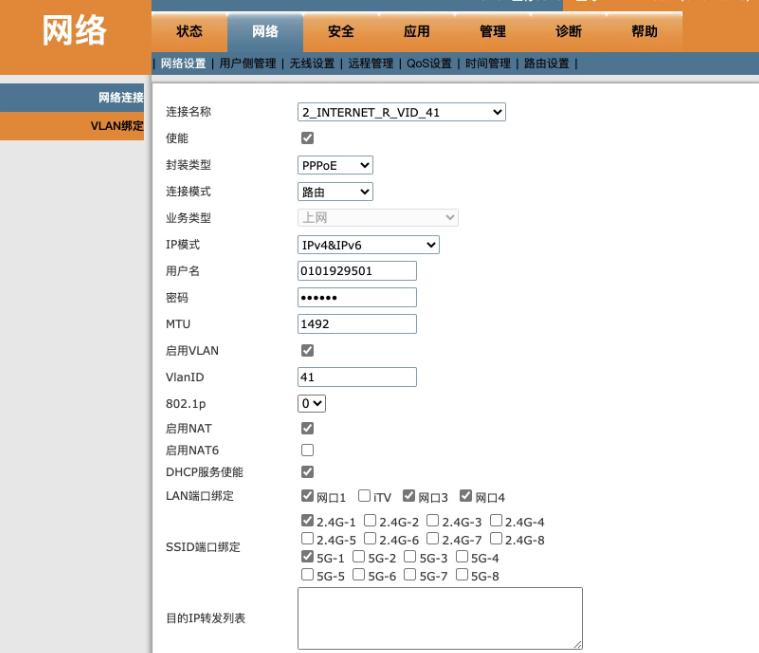Uncheck the 网口4 LAN port binding

click(466, 496)
